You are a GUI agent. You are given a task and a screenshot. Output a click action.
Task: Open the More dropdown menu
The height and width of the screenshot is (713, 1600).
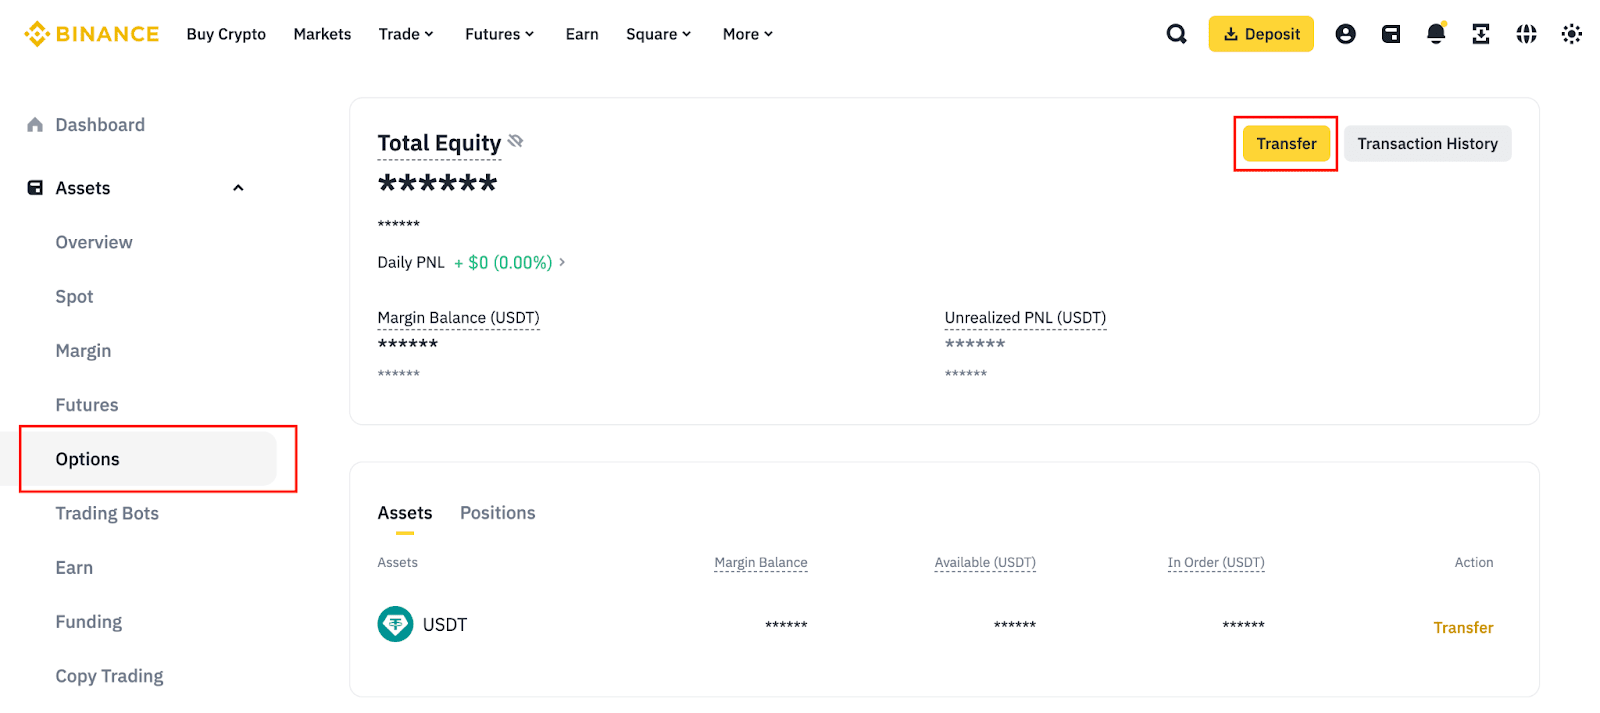pos(748,34)
